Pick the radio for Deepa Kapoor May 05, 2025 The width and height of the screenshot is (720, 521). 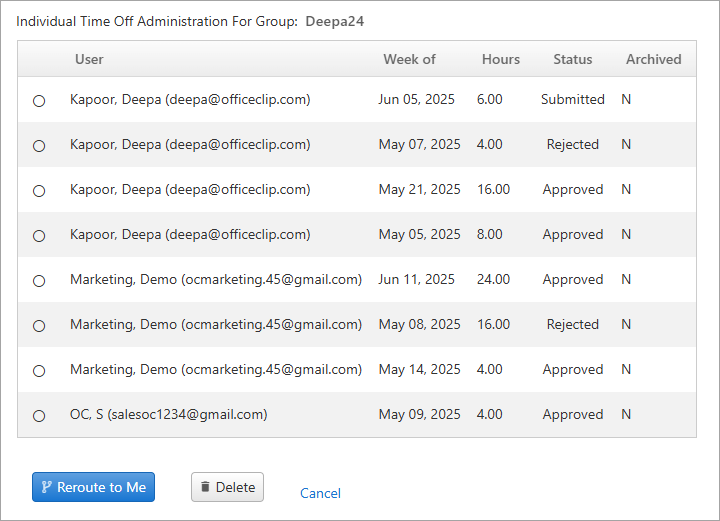pos(39,235)
